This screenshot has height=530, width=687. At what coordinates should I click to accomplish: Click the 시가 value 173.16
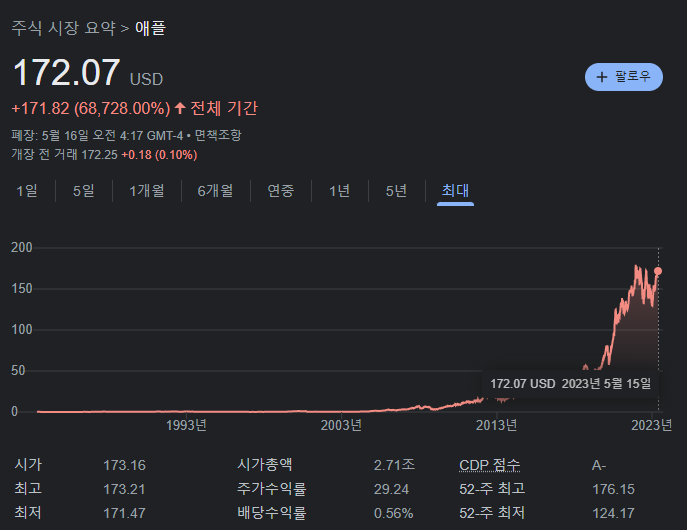(124, 465)
